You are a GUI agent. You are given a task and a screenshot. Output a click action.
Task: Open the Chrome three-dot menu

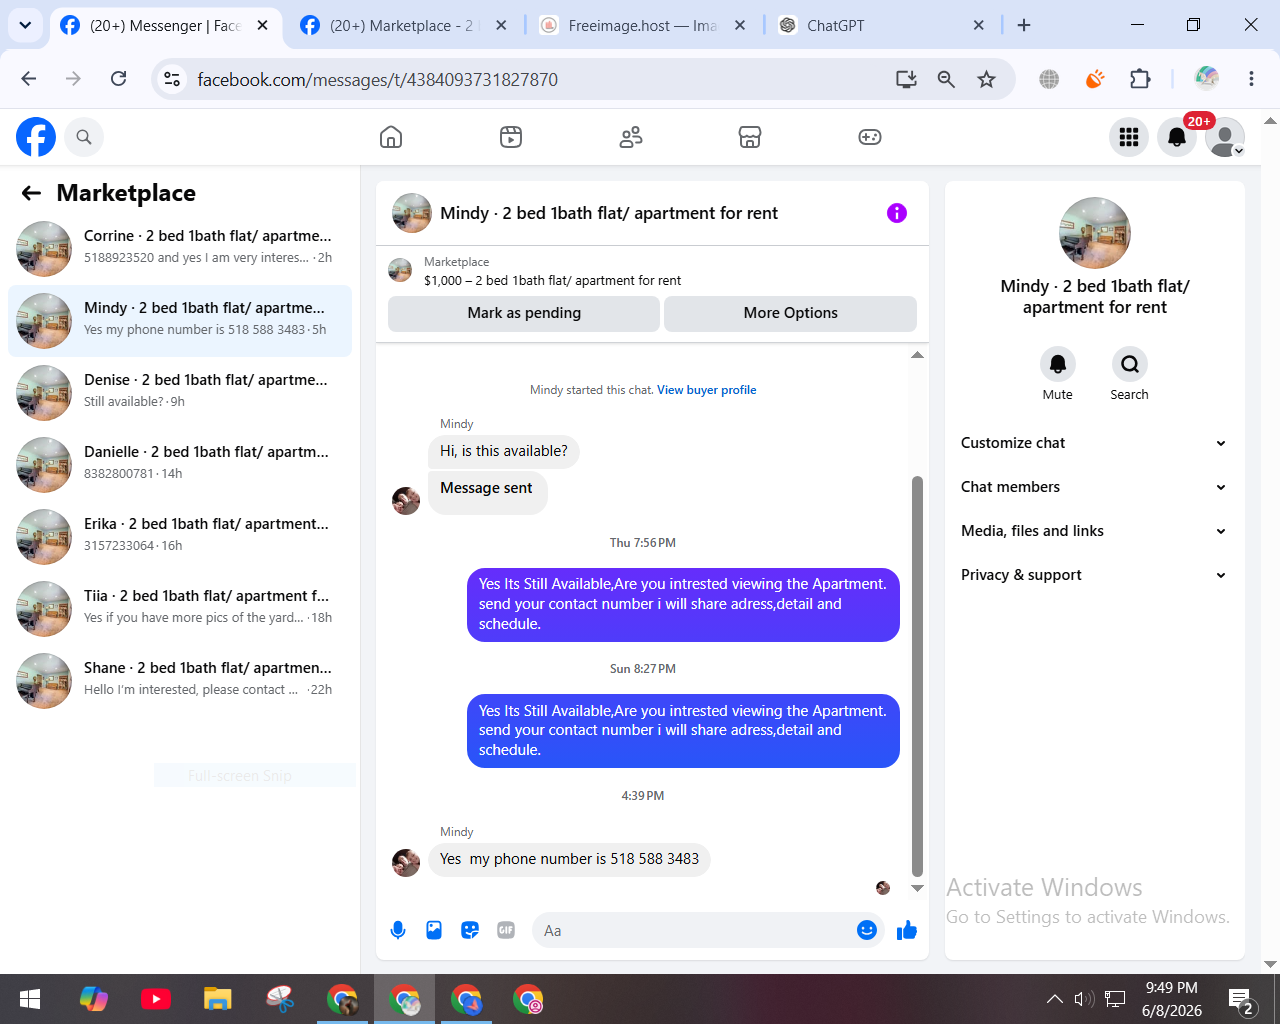point(1251,79)
